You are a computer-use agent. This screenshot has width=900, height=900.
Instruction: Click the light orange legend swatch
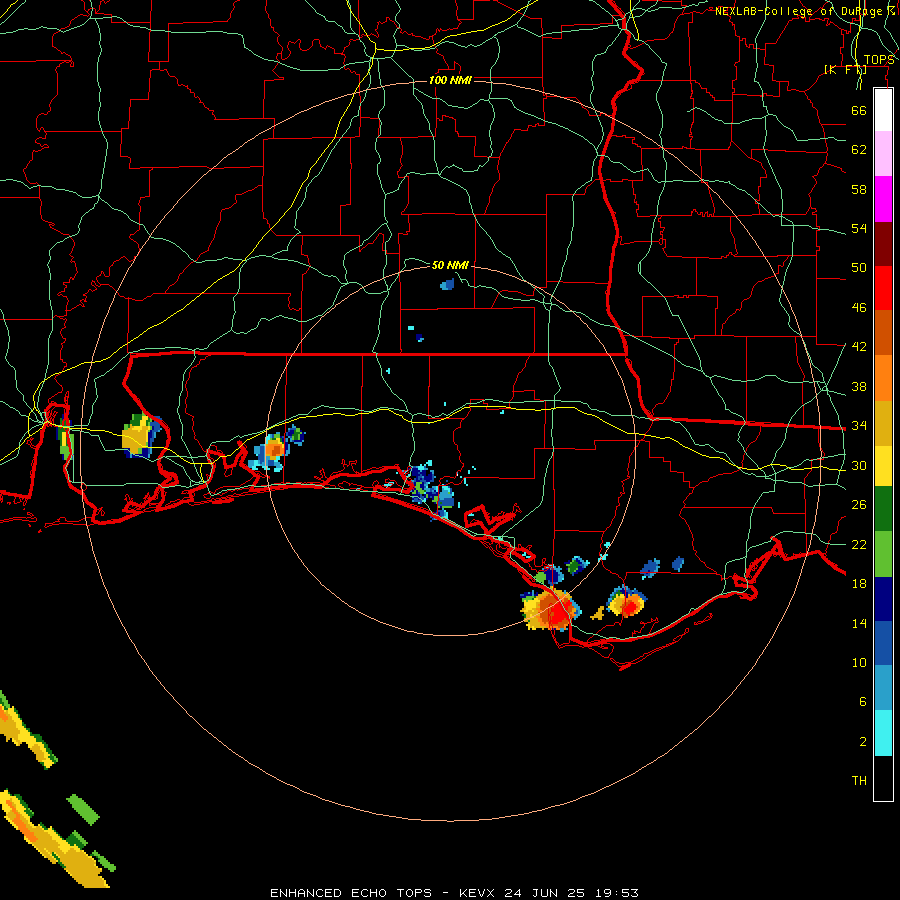883,378
